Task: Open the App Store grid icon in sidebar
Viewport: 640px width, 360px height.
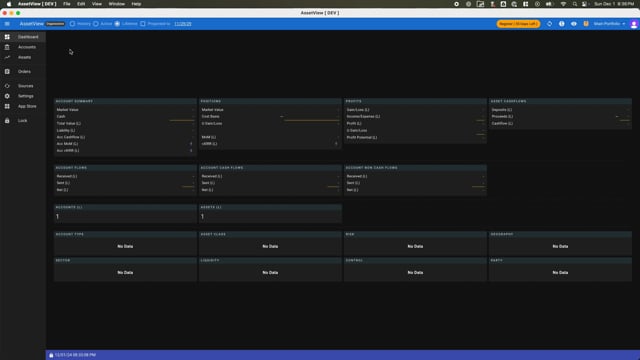Action: coord(7,106)
